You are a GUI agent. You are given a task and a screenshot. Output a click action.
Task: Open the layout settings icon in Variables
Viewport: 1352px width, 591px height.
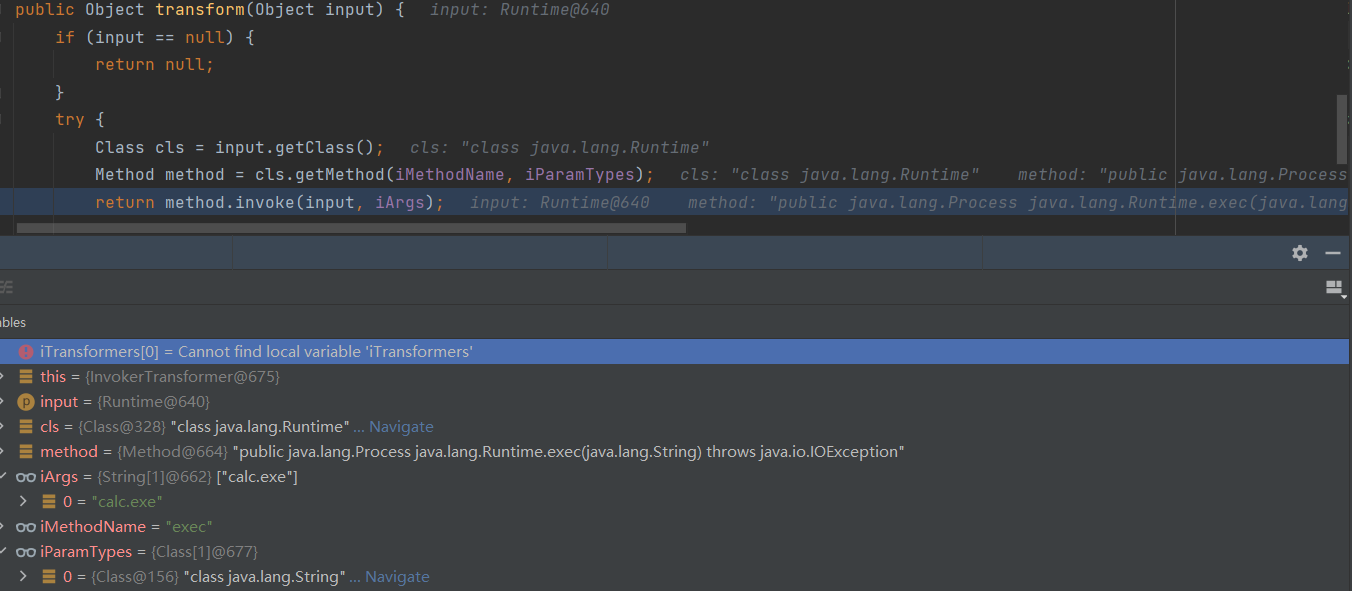pos(1334,288)
